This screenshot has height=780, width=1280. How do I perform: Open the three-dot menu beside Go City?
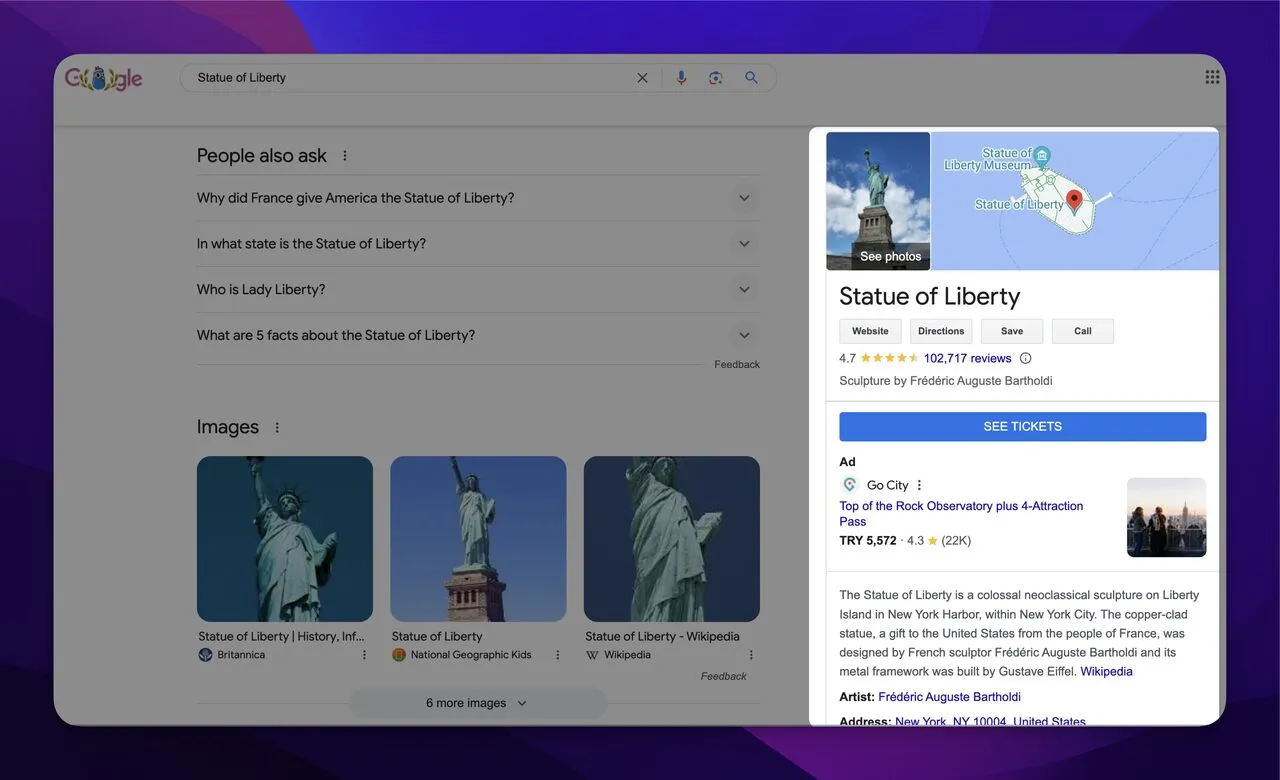point(919,485)
